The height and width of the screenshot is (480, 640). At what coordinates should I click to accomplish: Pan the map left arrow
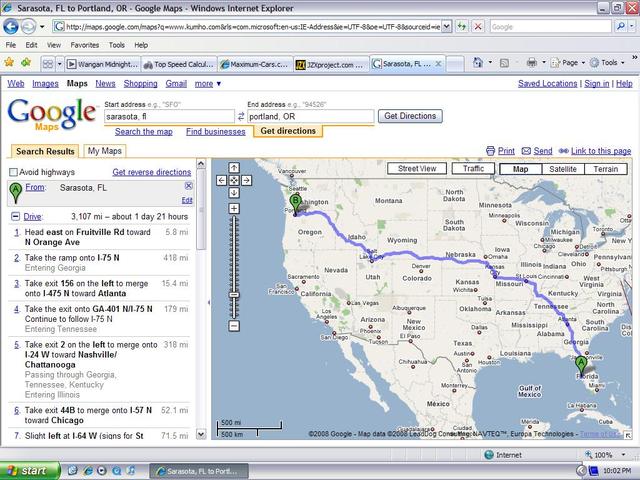click(221, 180)
